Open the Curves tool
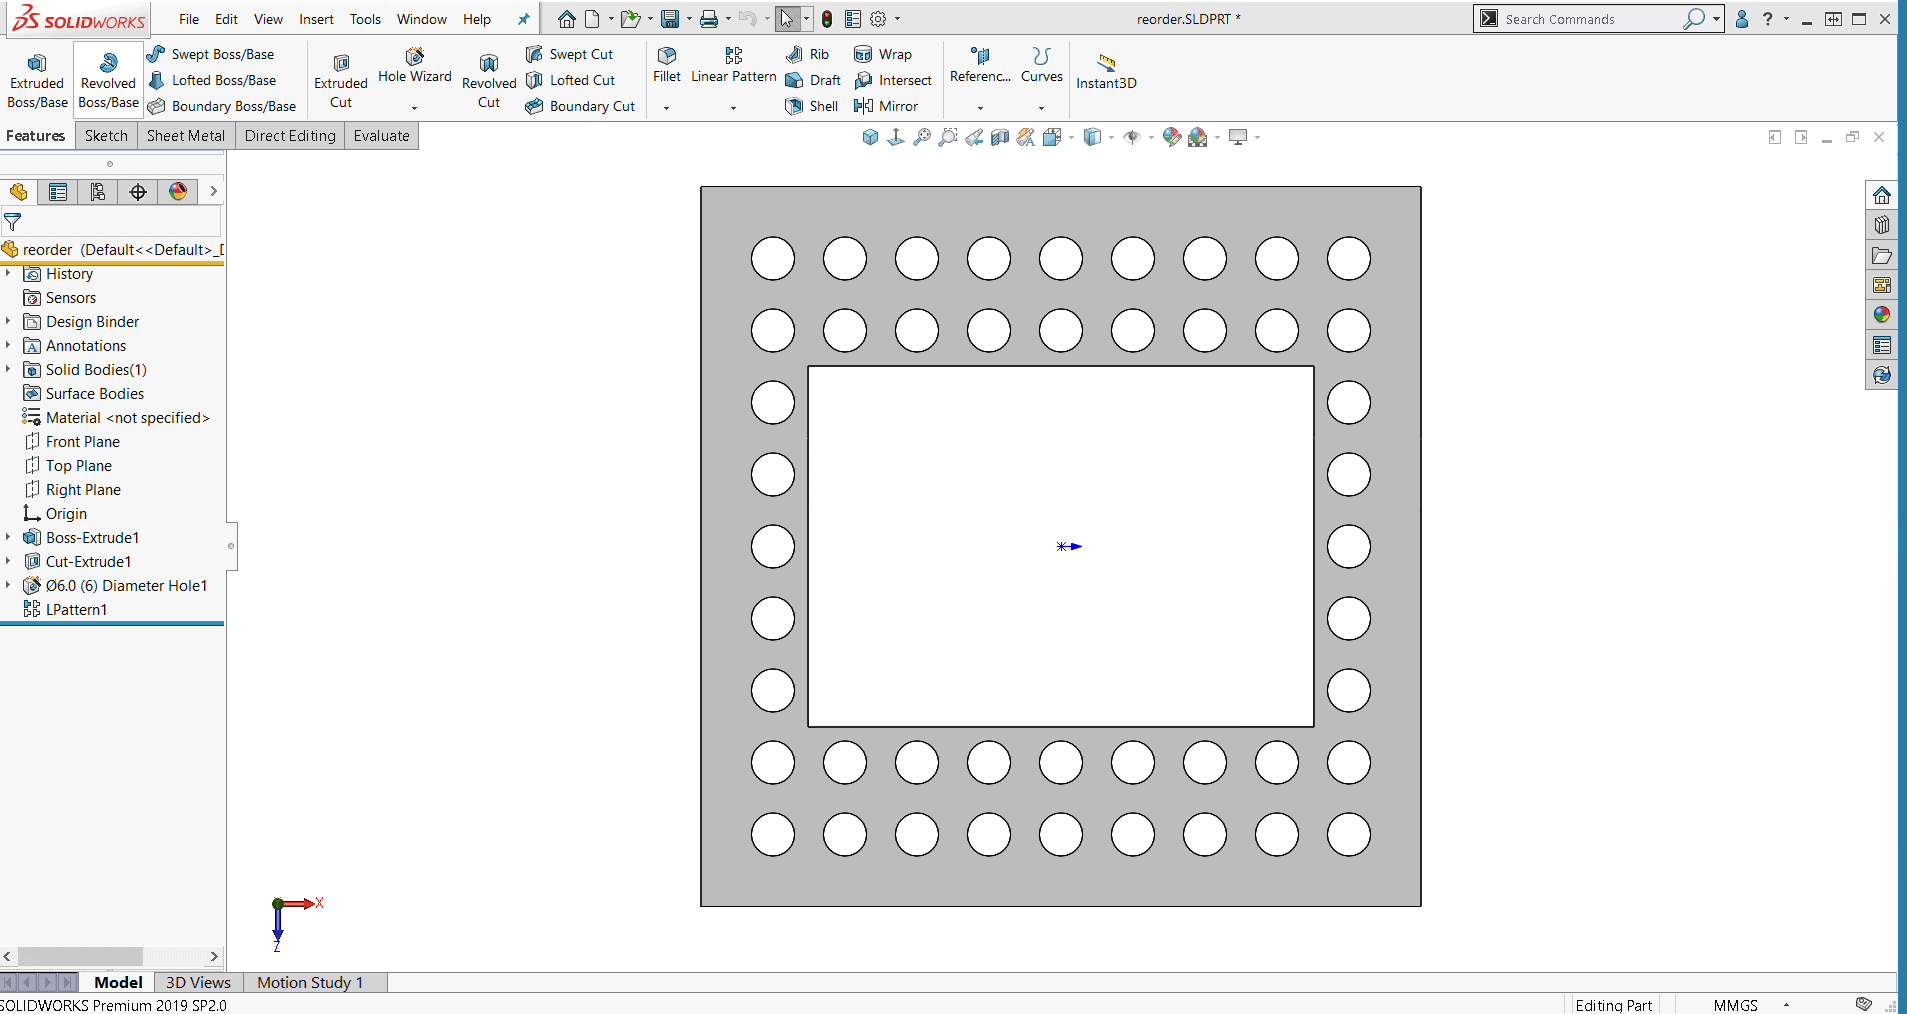 (1042, 65)
